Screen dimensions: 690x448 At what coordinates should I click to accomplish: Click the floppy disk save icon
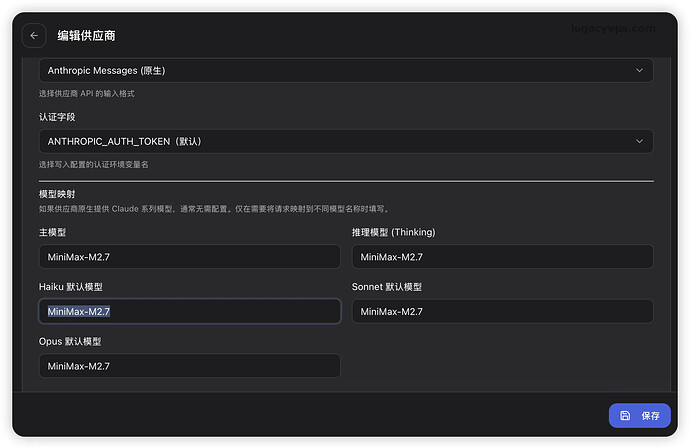(625, 415)
